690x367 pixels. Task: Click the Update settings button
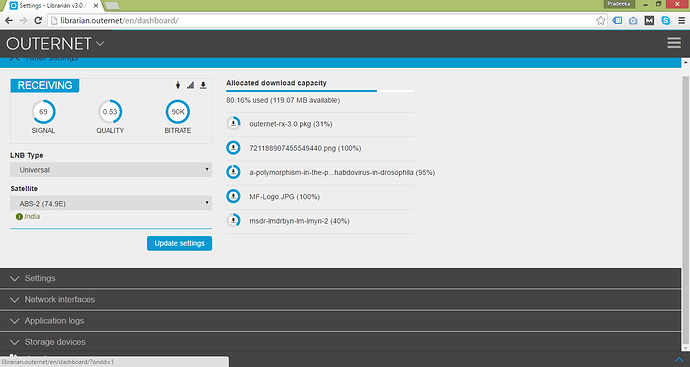(180, 243)
